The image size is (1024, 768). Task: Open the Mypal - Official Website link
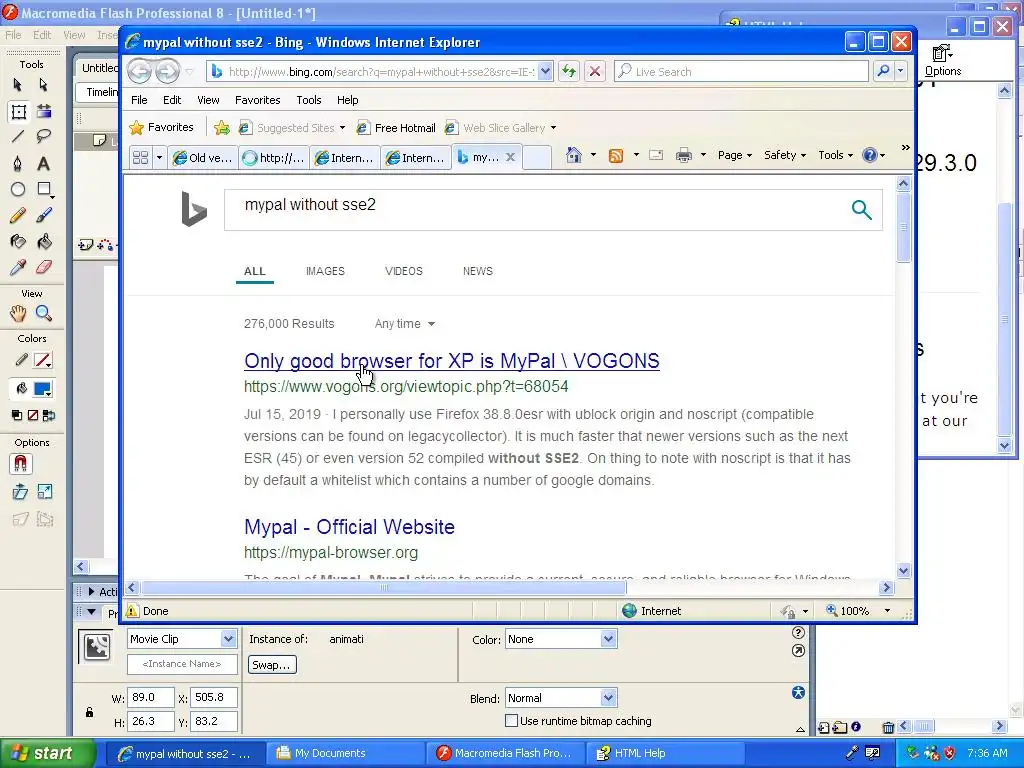pyautogui.click(x=349, y=527)
